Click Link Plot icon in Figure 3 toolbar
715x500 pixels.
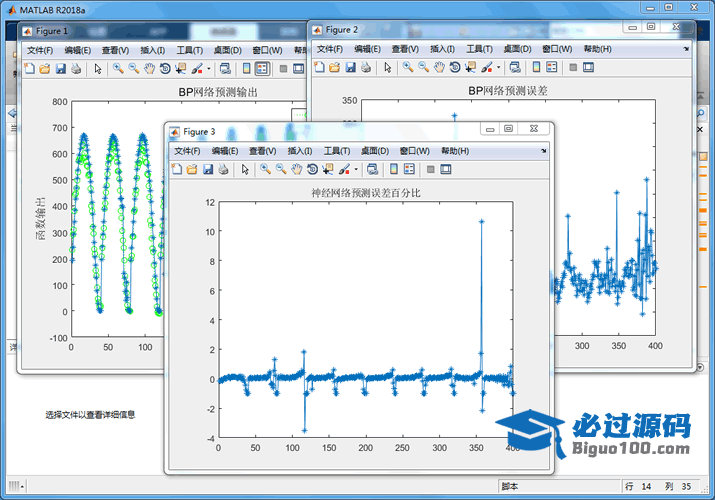[x=373, y=170]
